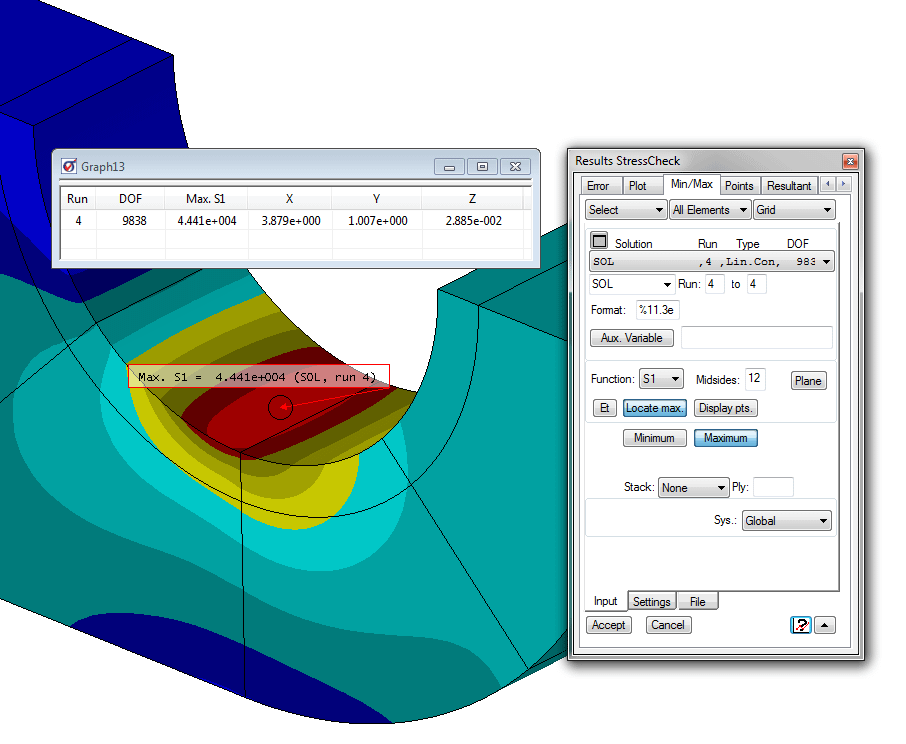The image size is (906, 744).
Task: Edit the Midsides value field
Action: point(754,379)
